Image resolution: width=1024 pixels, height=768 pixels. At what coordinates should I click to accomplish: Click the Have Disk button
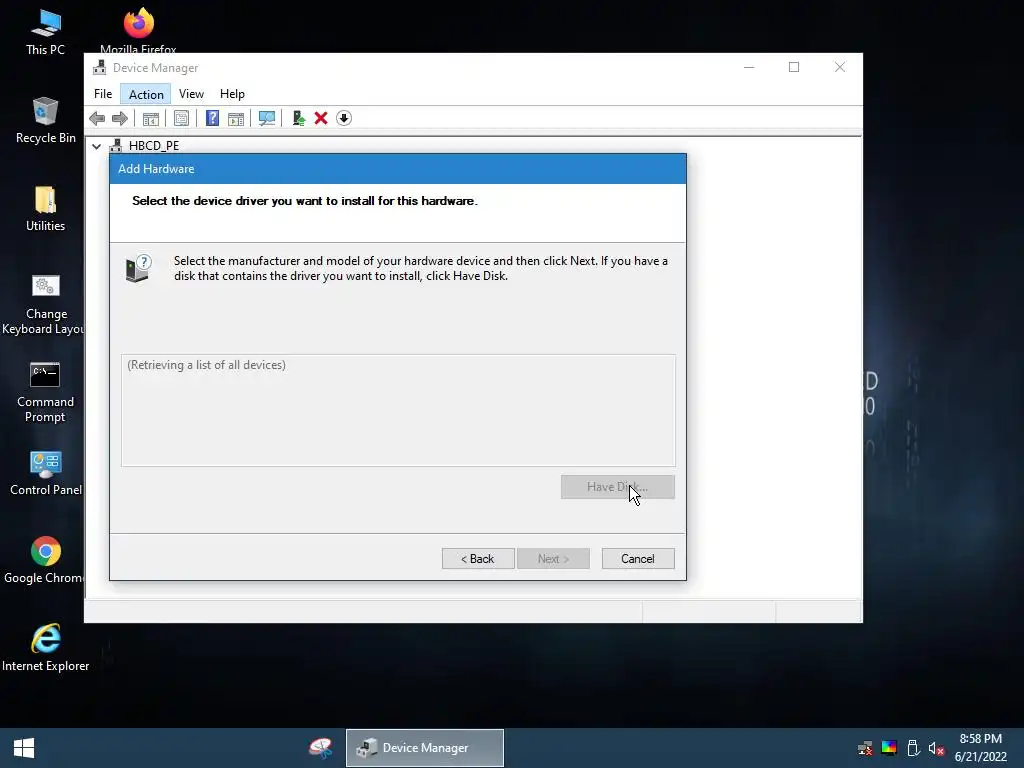pos(618,487)
